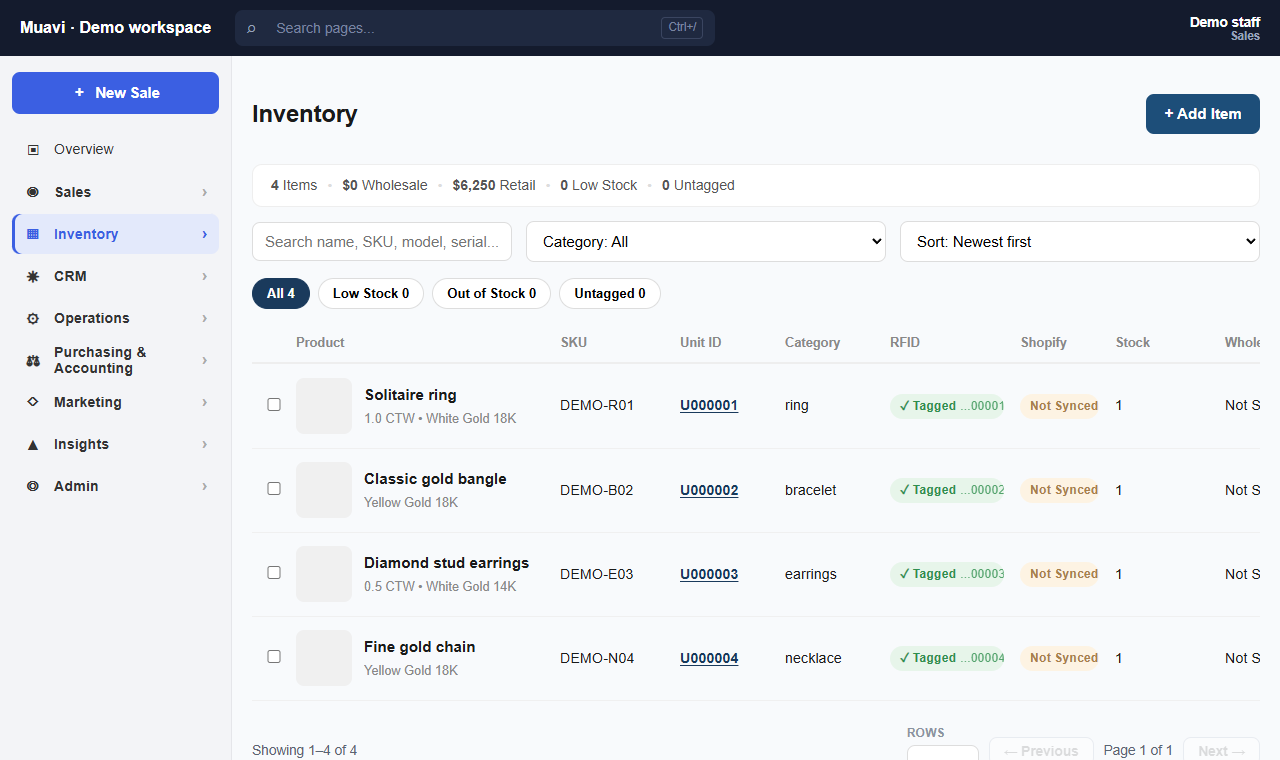The image size is (1280, 760).
Task: Click the New Sale button
Action: pos(115,93)
